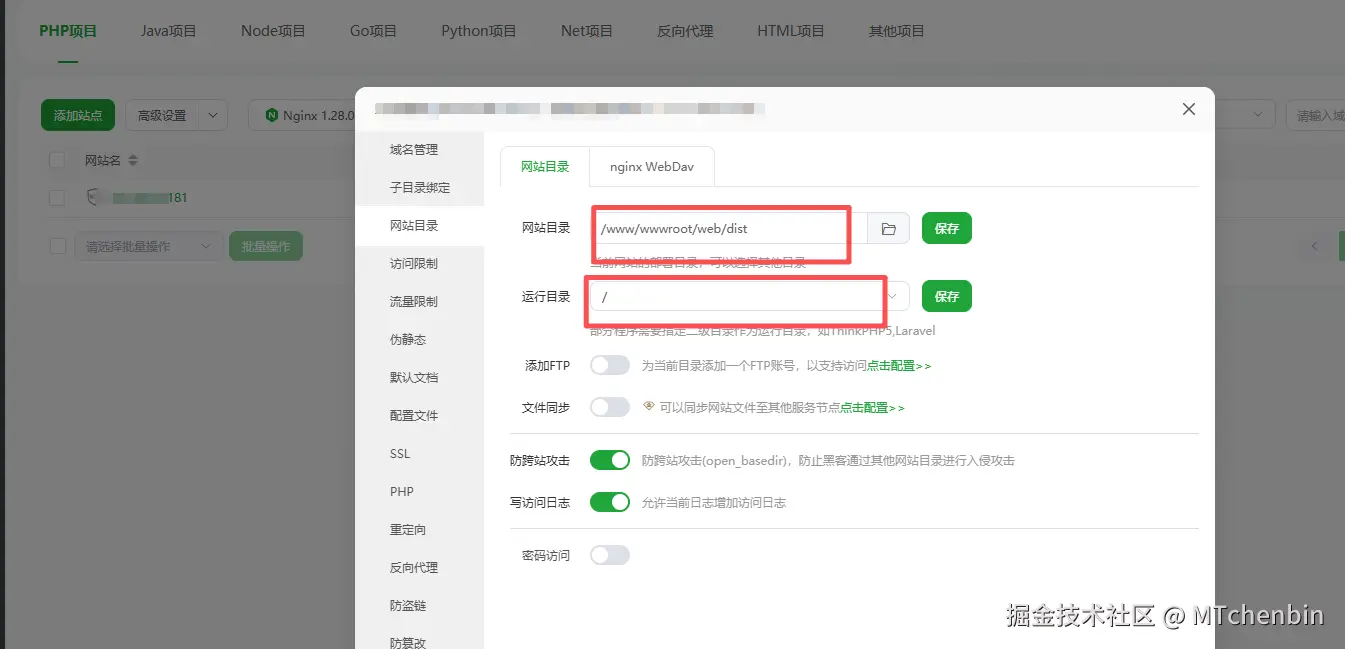The height and width of the screenshot is (649, 1345).
Task: Switch to Node项目 tab
Action: pos(273,31)
